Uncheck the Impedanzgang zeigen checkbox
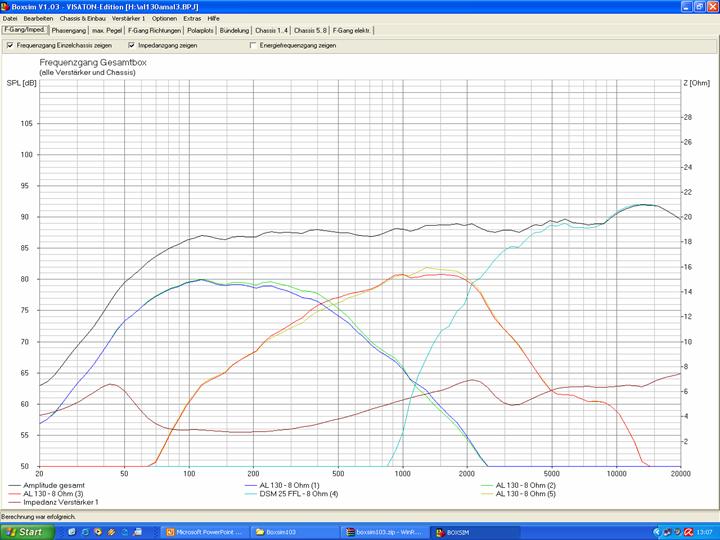Image resolution: width=720 pixels, height=540 pixels. coord(131,45)
